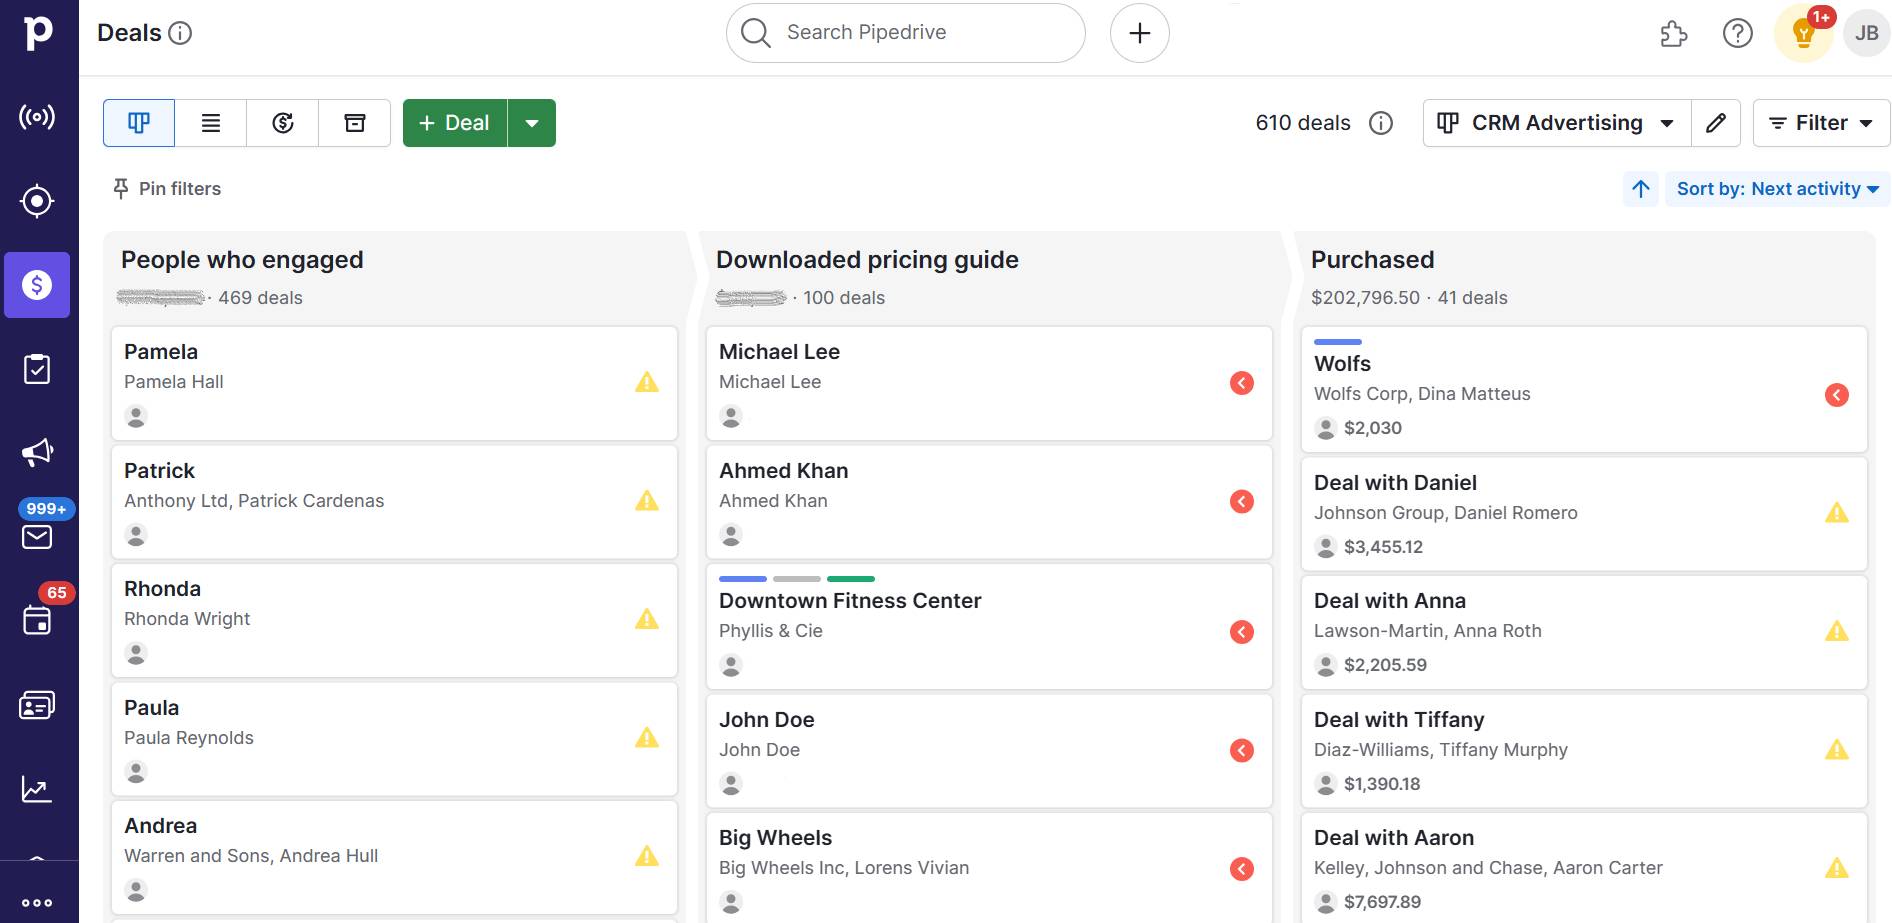Click the green Deal button
This screenshot has height=923, width=1892.
click(453, 122)
